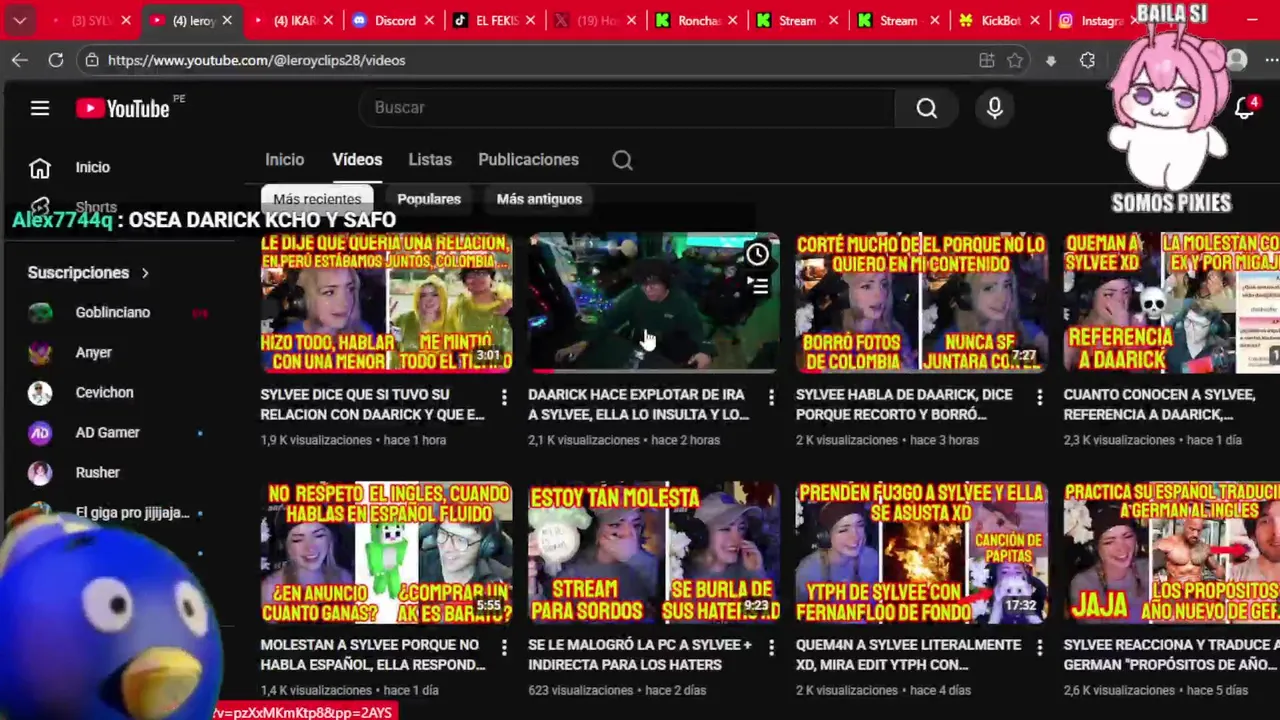Open DAARICK HACE EXPLOTAR DE IRA video title
1280x720 pixels.
(x=638, y=404)
